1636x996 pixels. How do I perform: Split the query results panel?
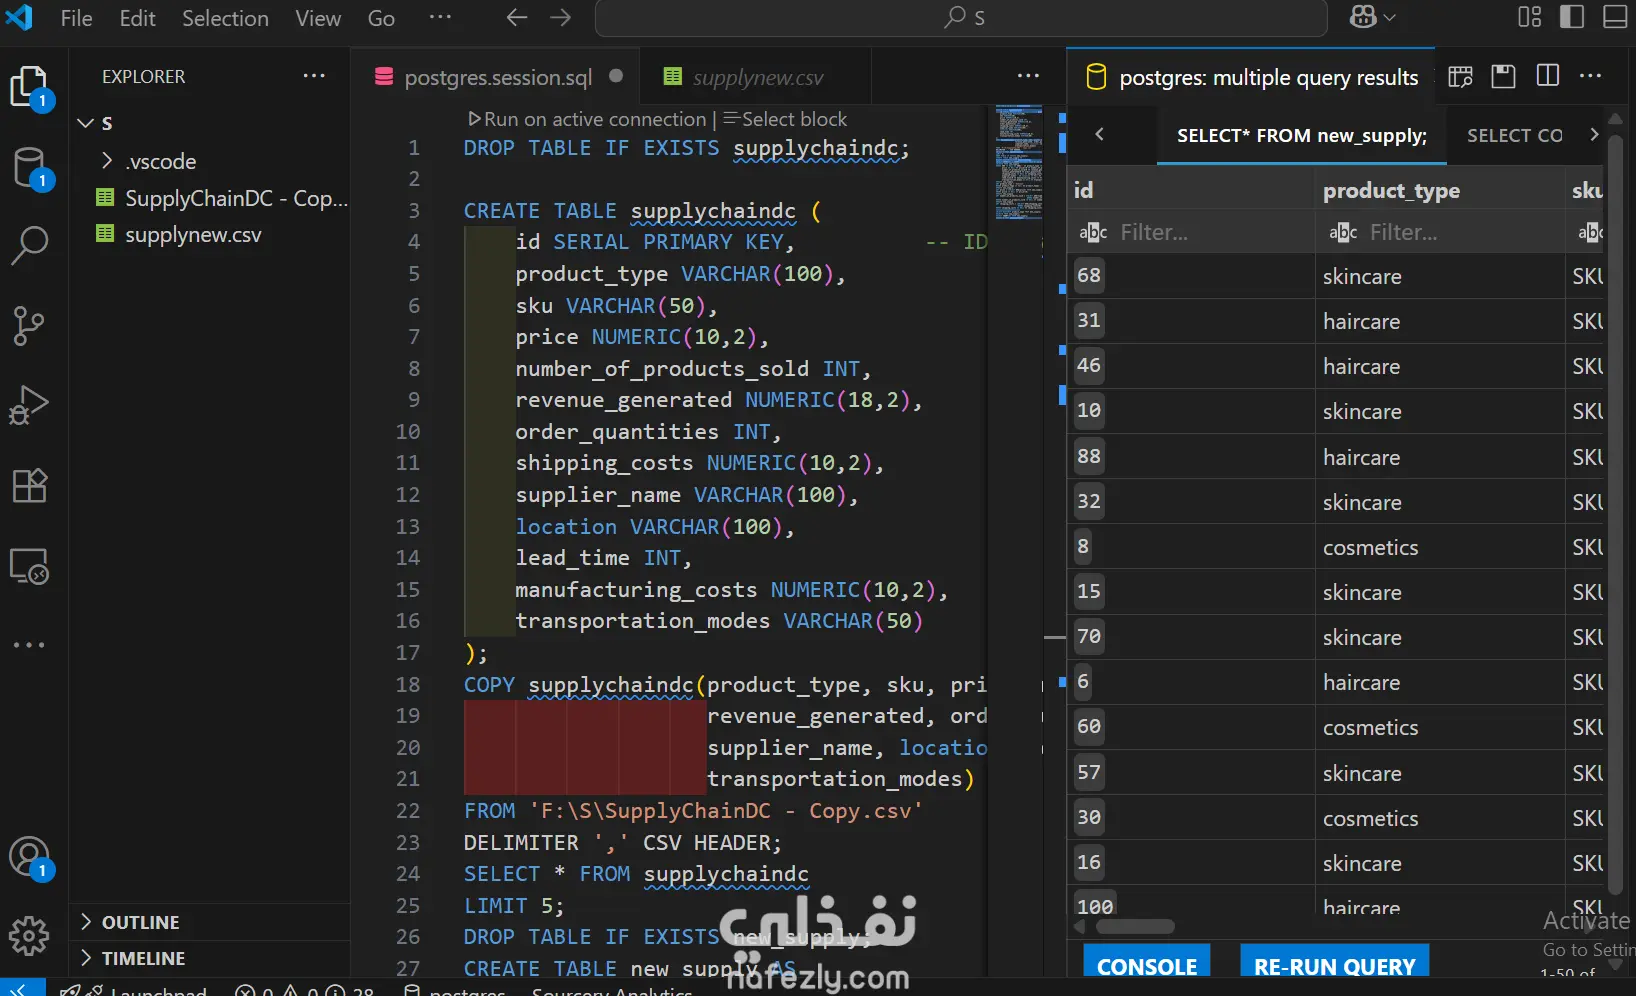point(1547,76)
